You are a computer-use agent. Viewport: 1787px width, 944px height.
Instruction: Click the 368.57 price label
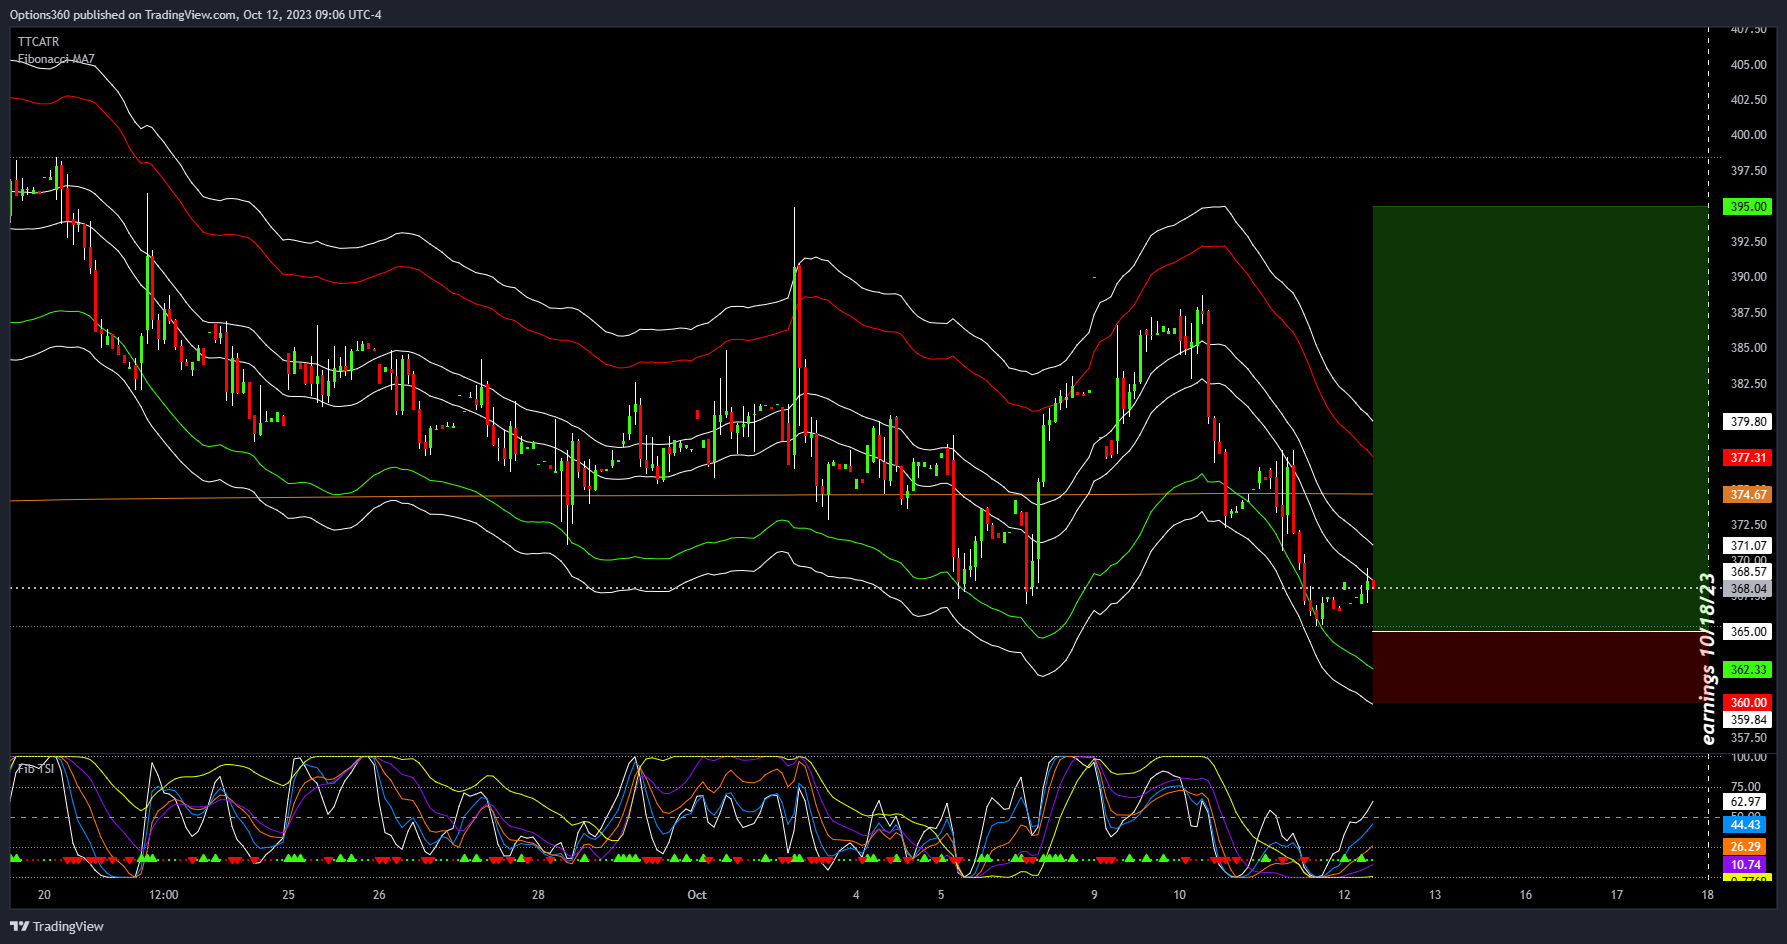click(1748, 572)
